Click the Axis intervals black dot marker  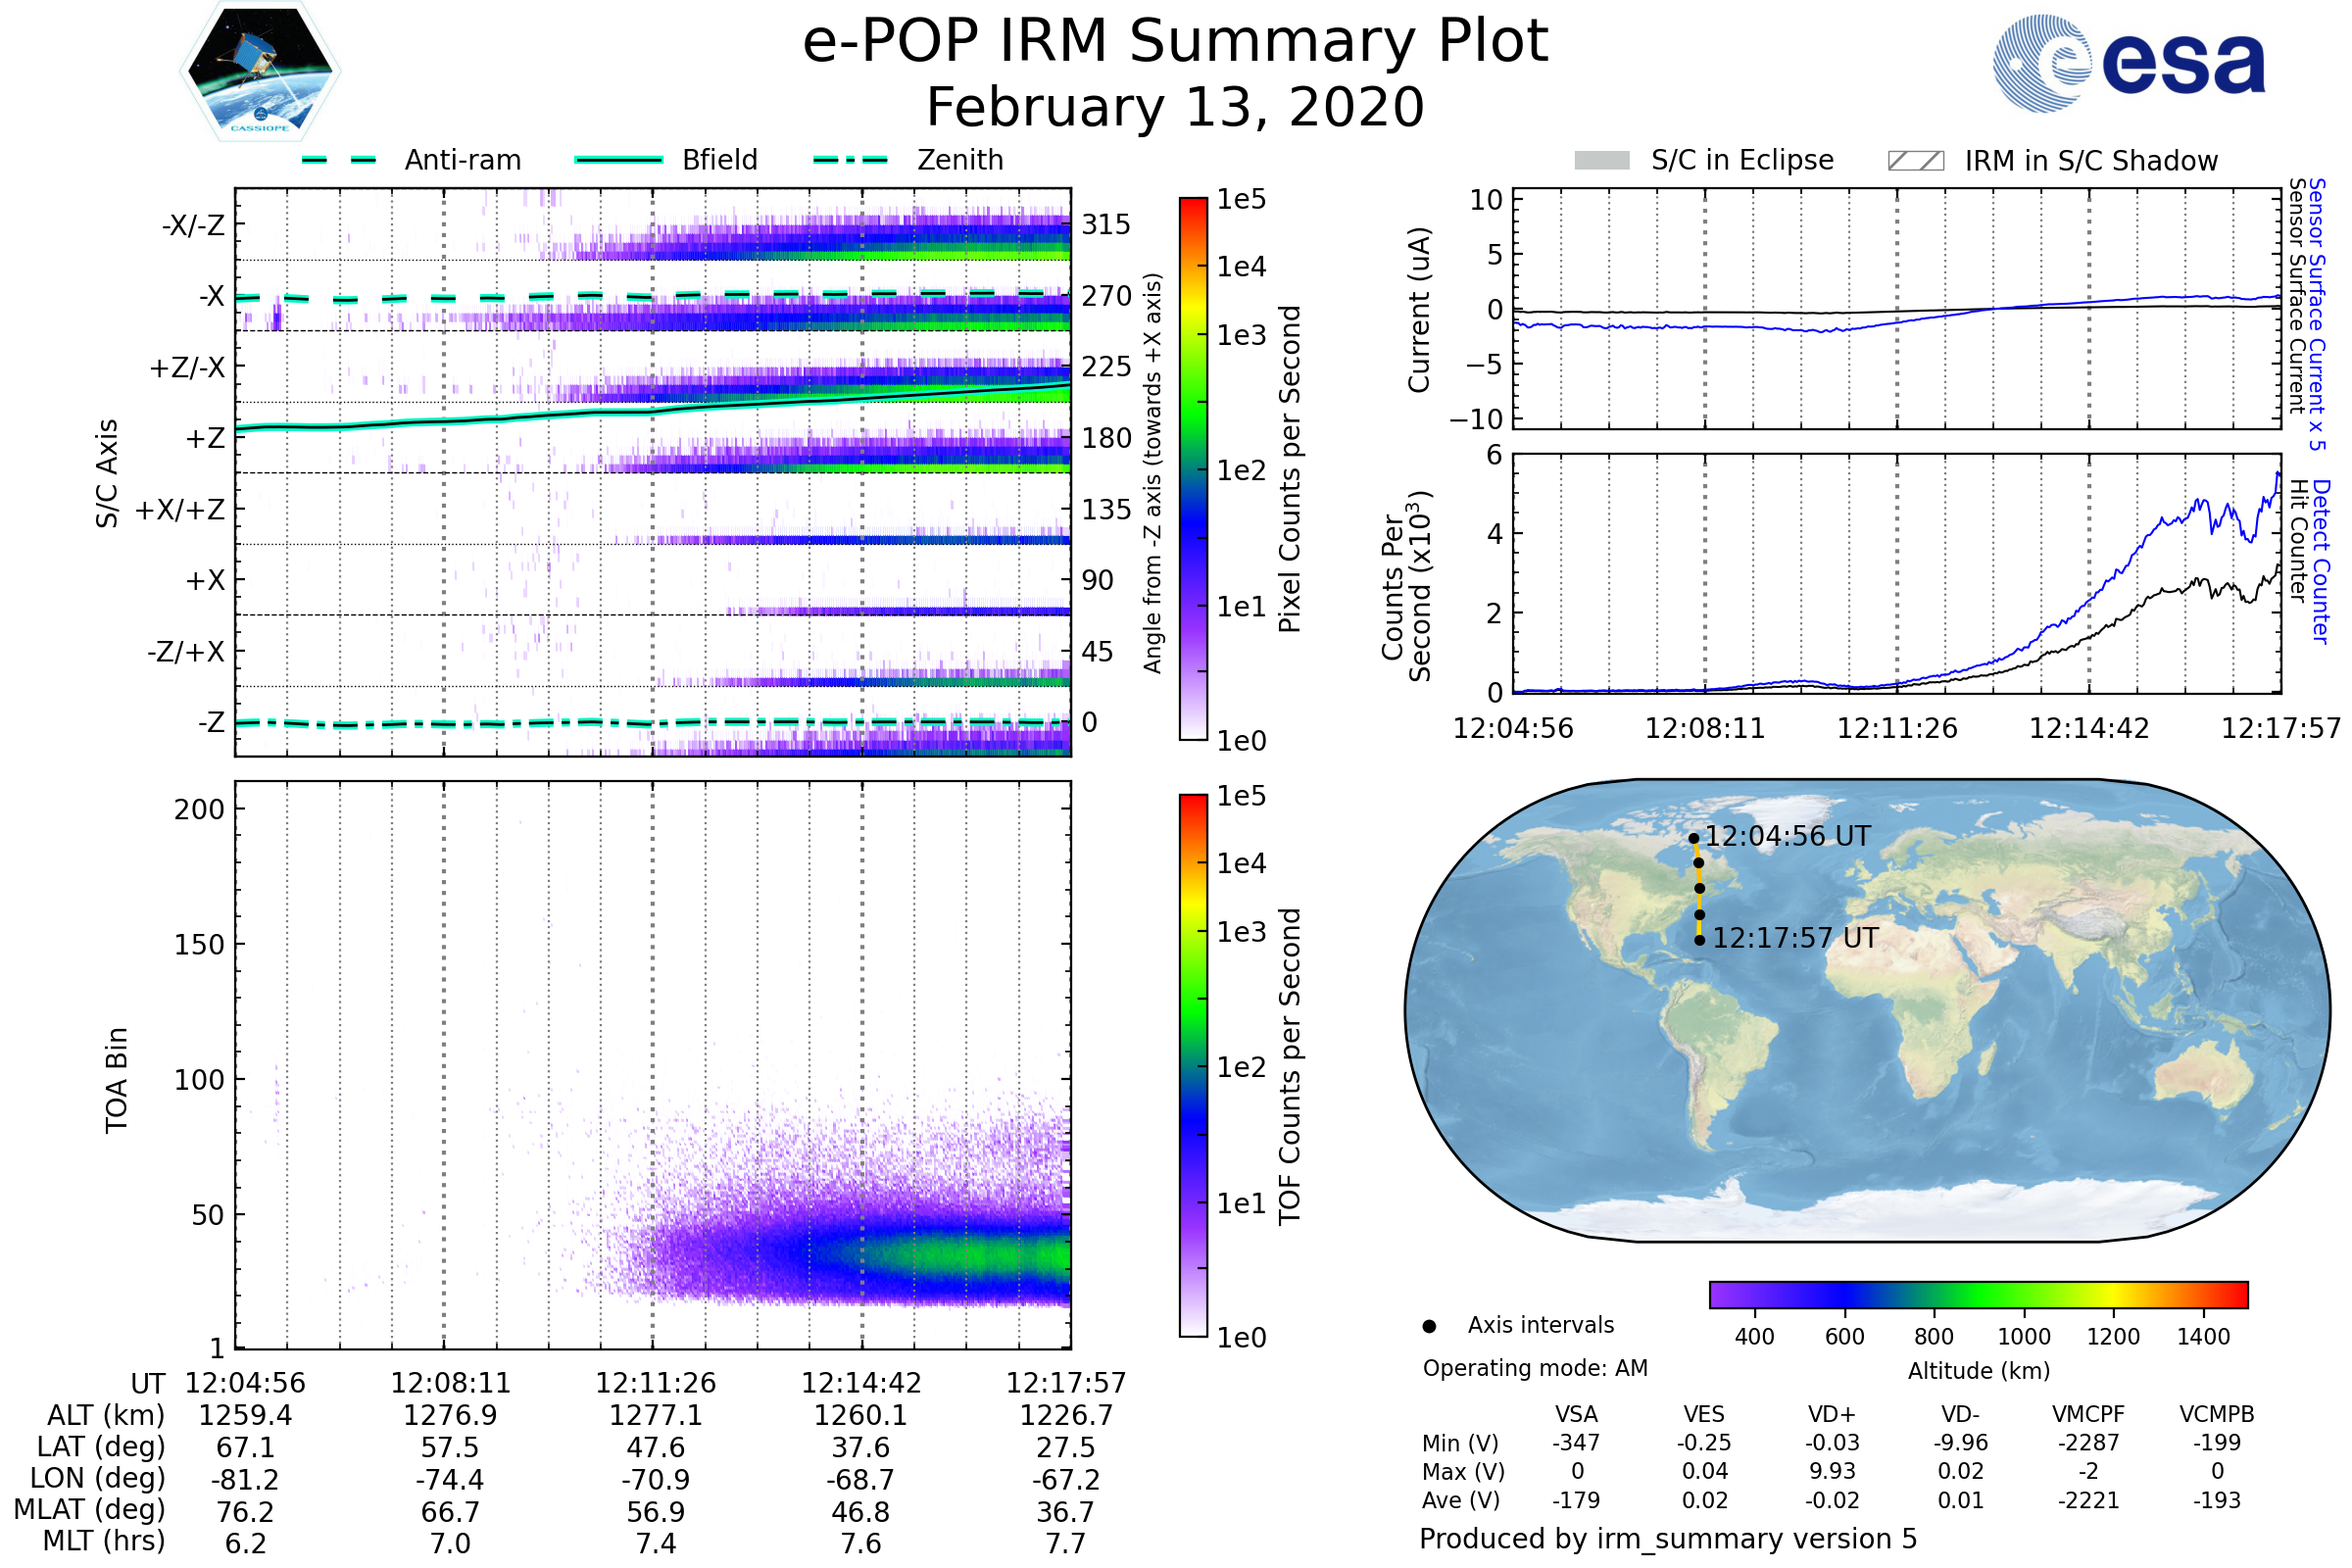click(1429, 1326)
